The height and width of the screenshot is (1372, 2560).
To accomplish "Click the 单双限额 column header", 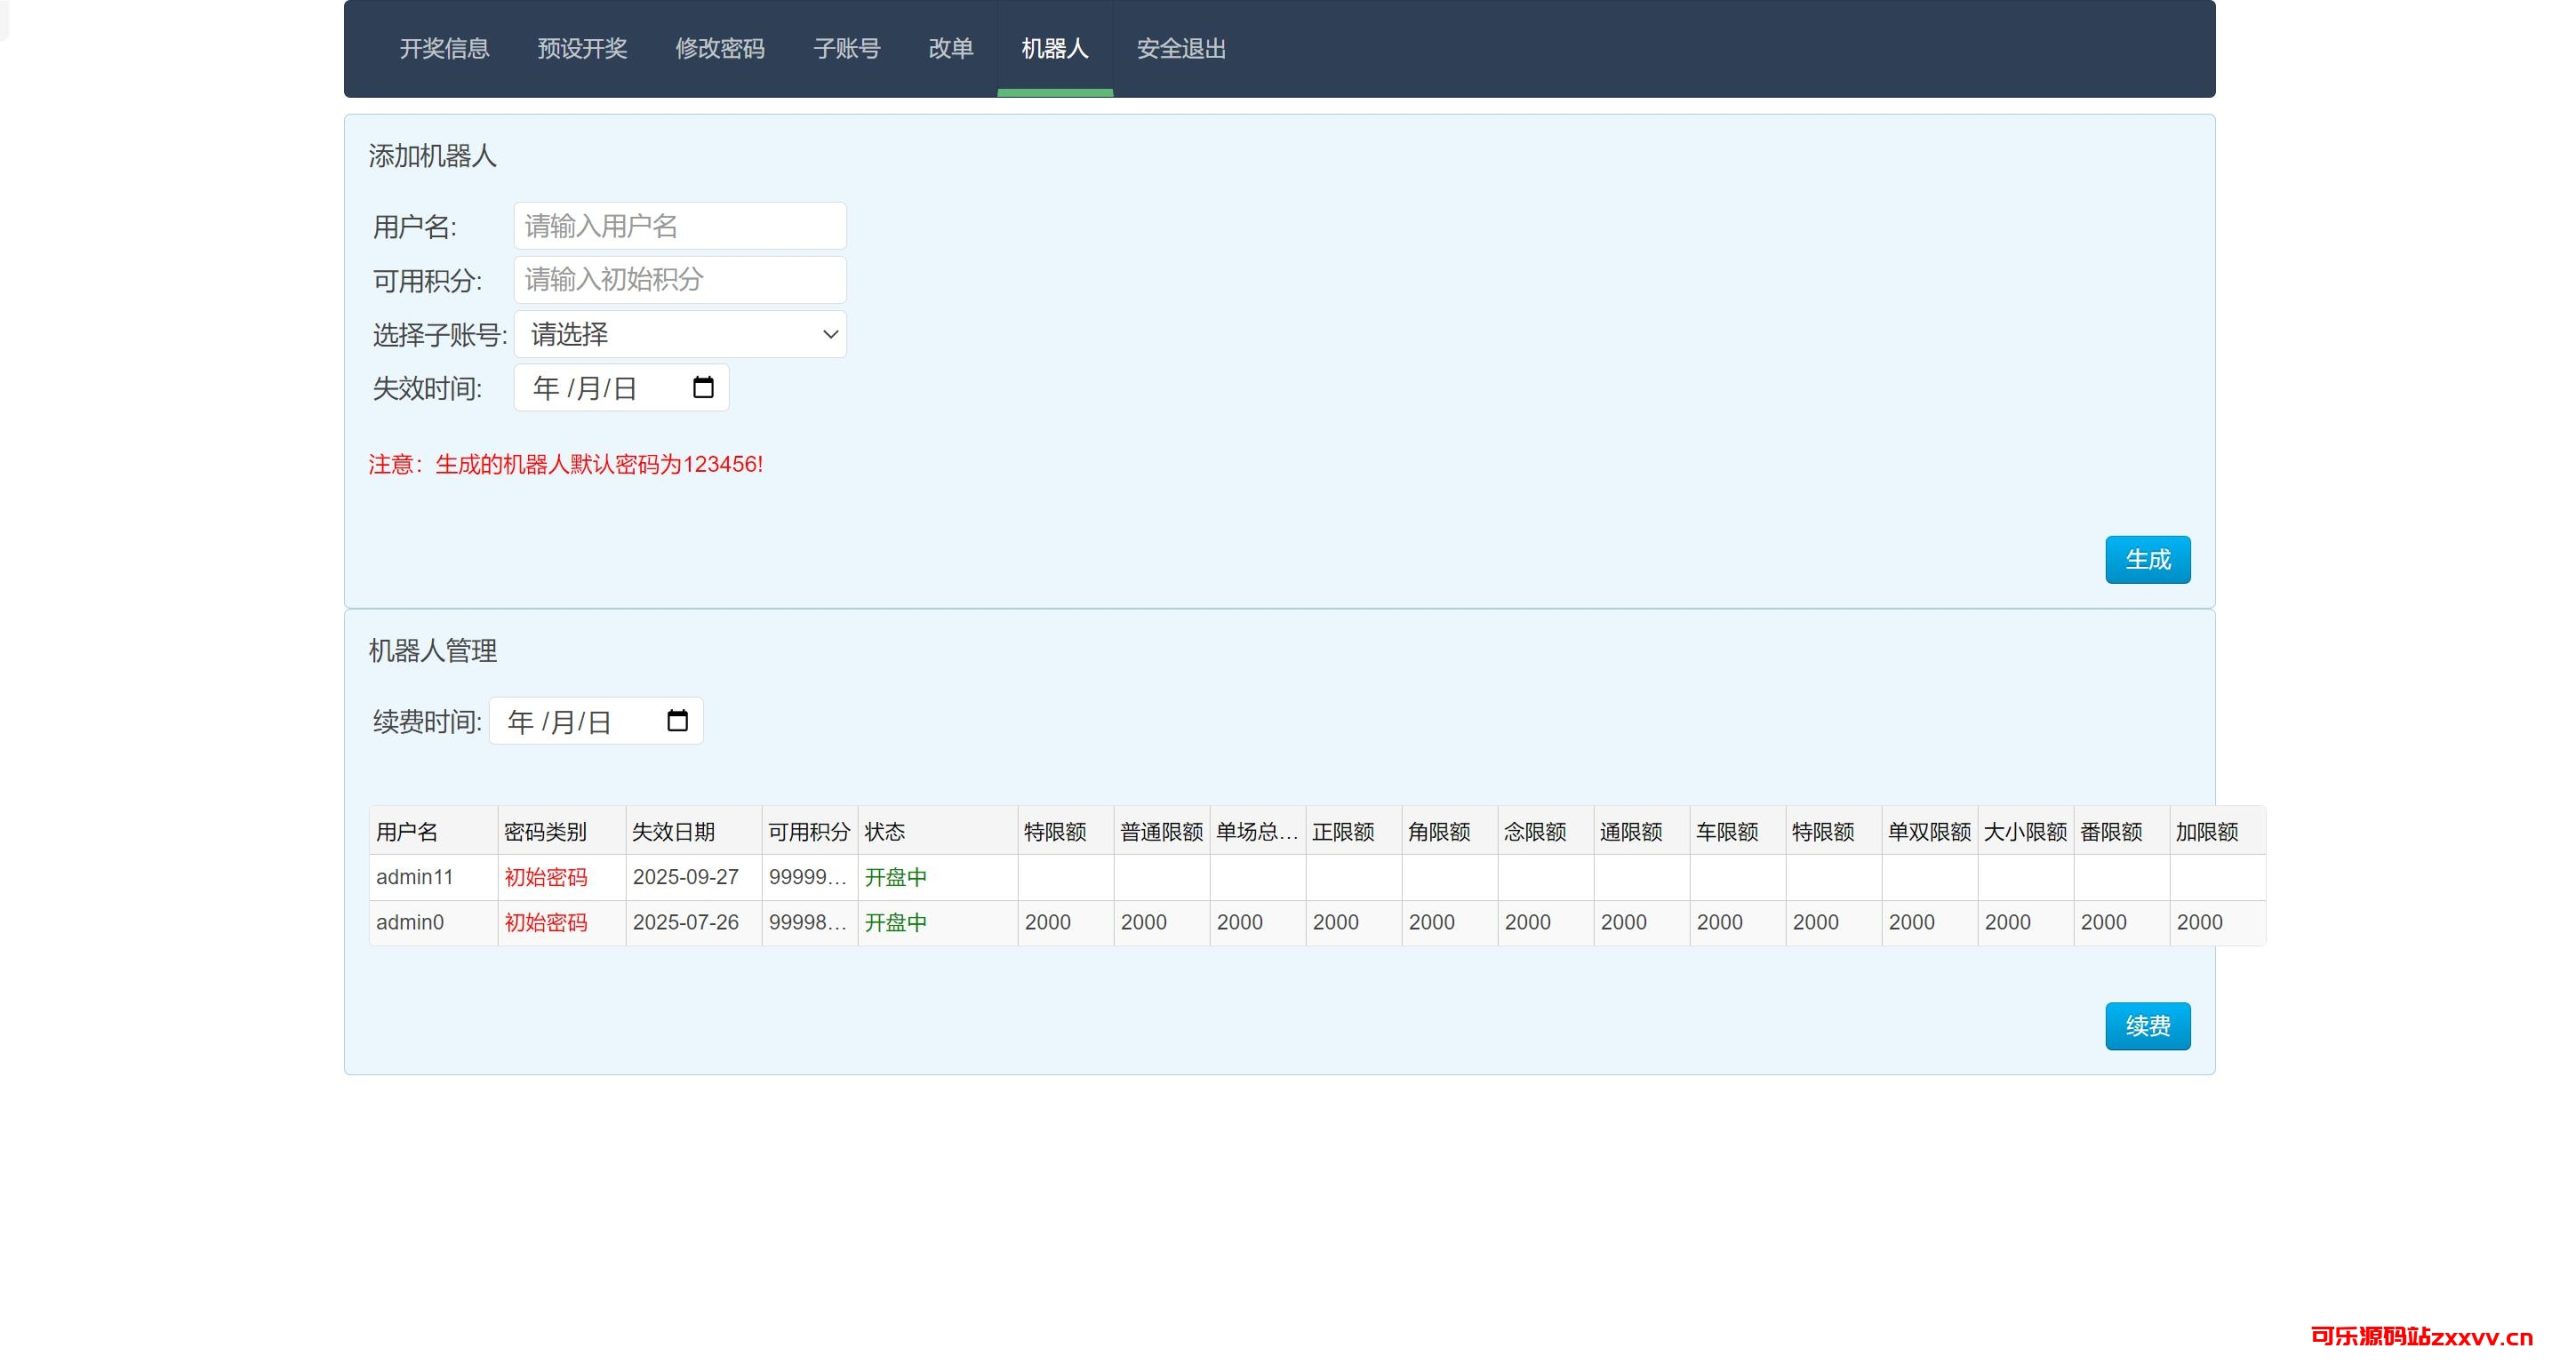I will pyautogui.click(x=1930, y=831).
